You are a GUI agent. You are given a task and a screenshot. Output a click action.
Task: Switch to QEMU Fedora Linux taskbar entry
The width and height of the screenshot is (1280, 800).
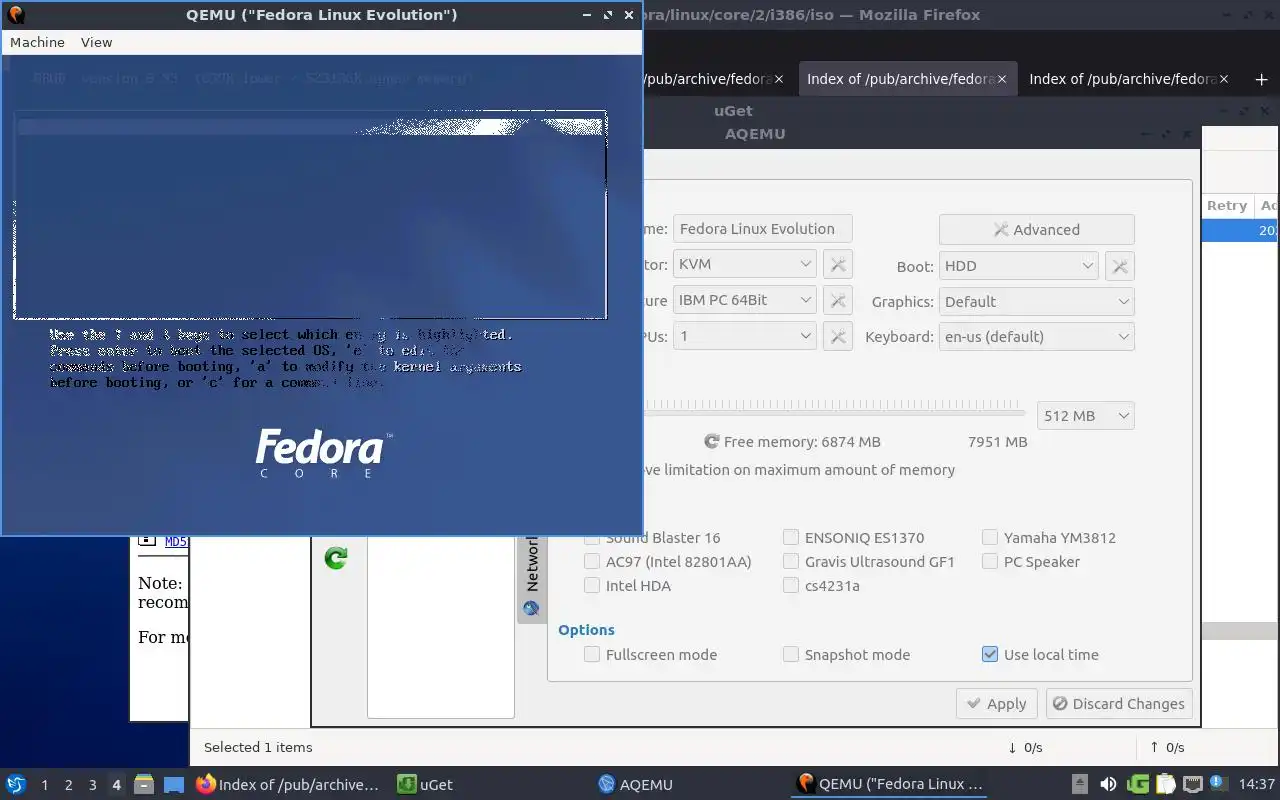890,784
